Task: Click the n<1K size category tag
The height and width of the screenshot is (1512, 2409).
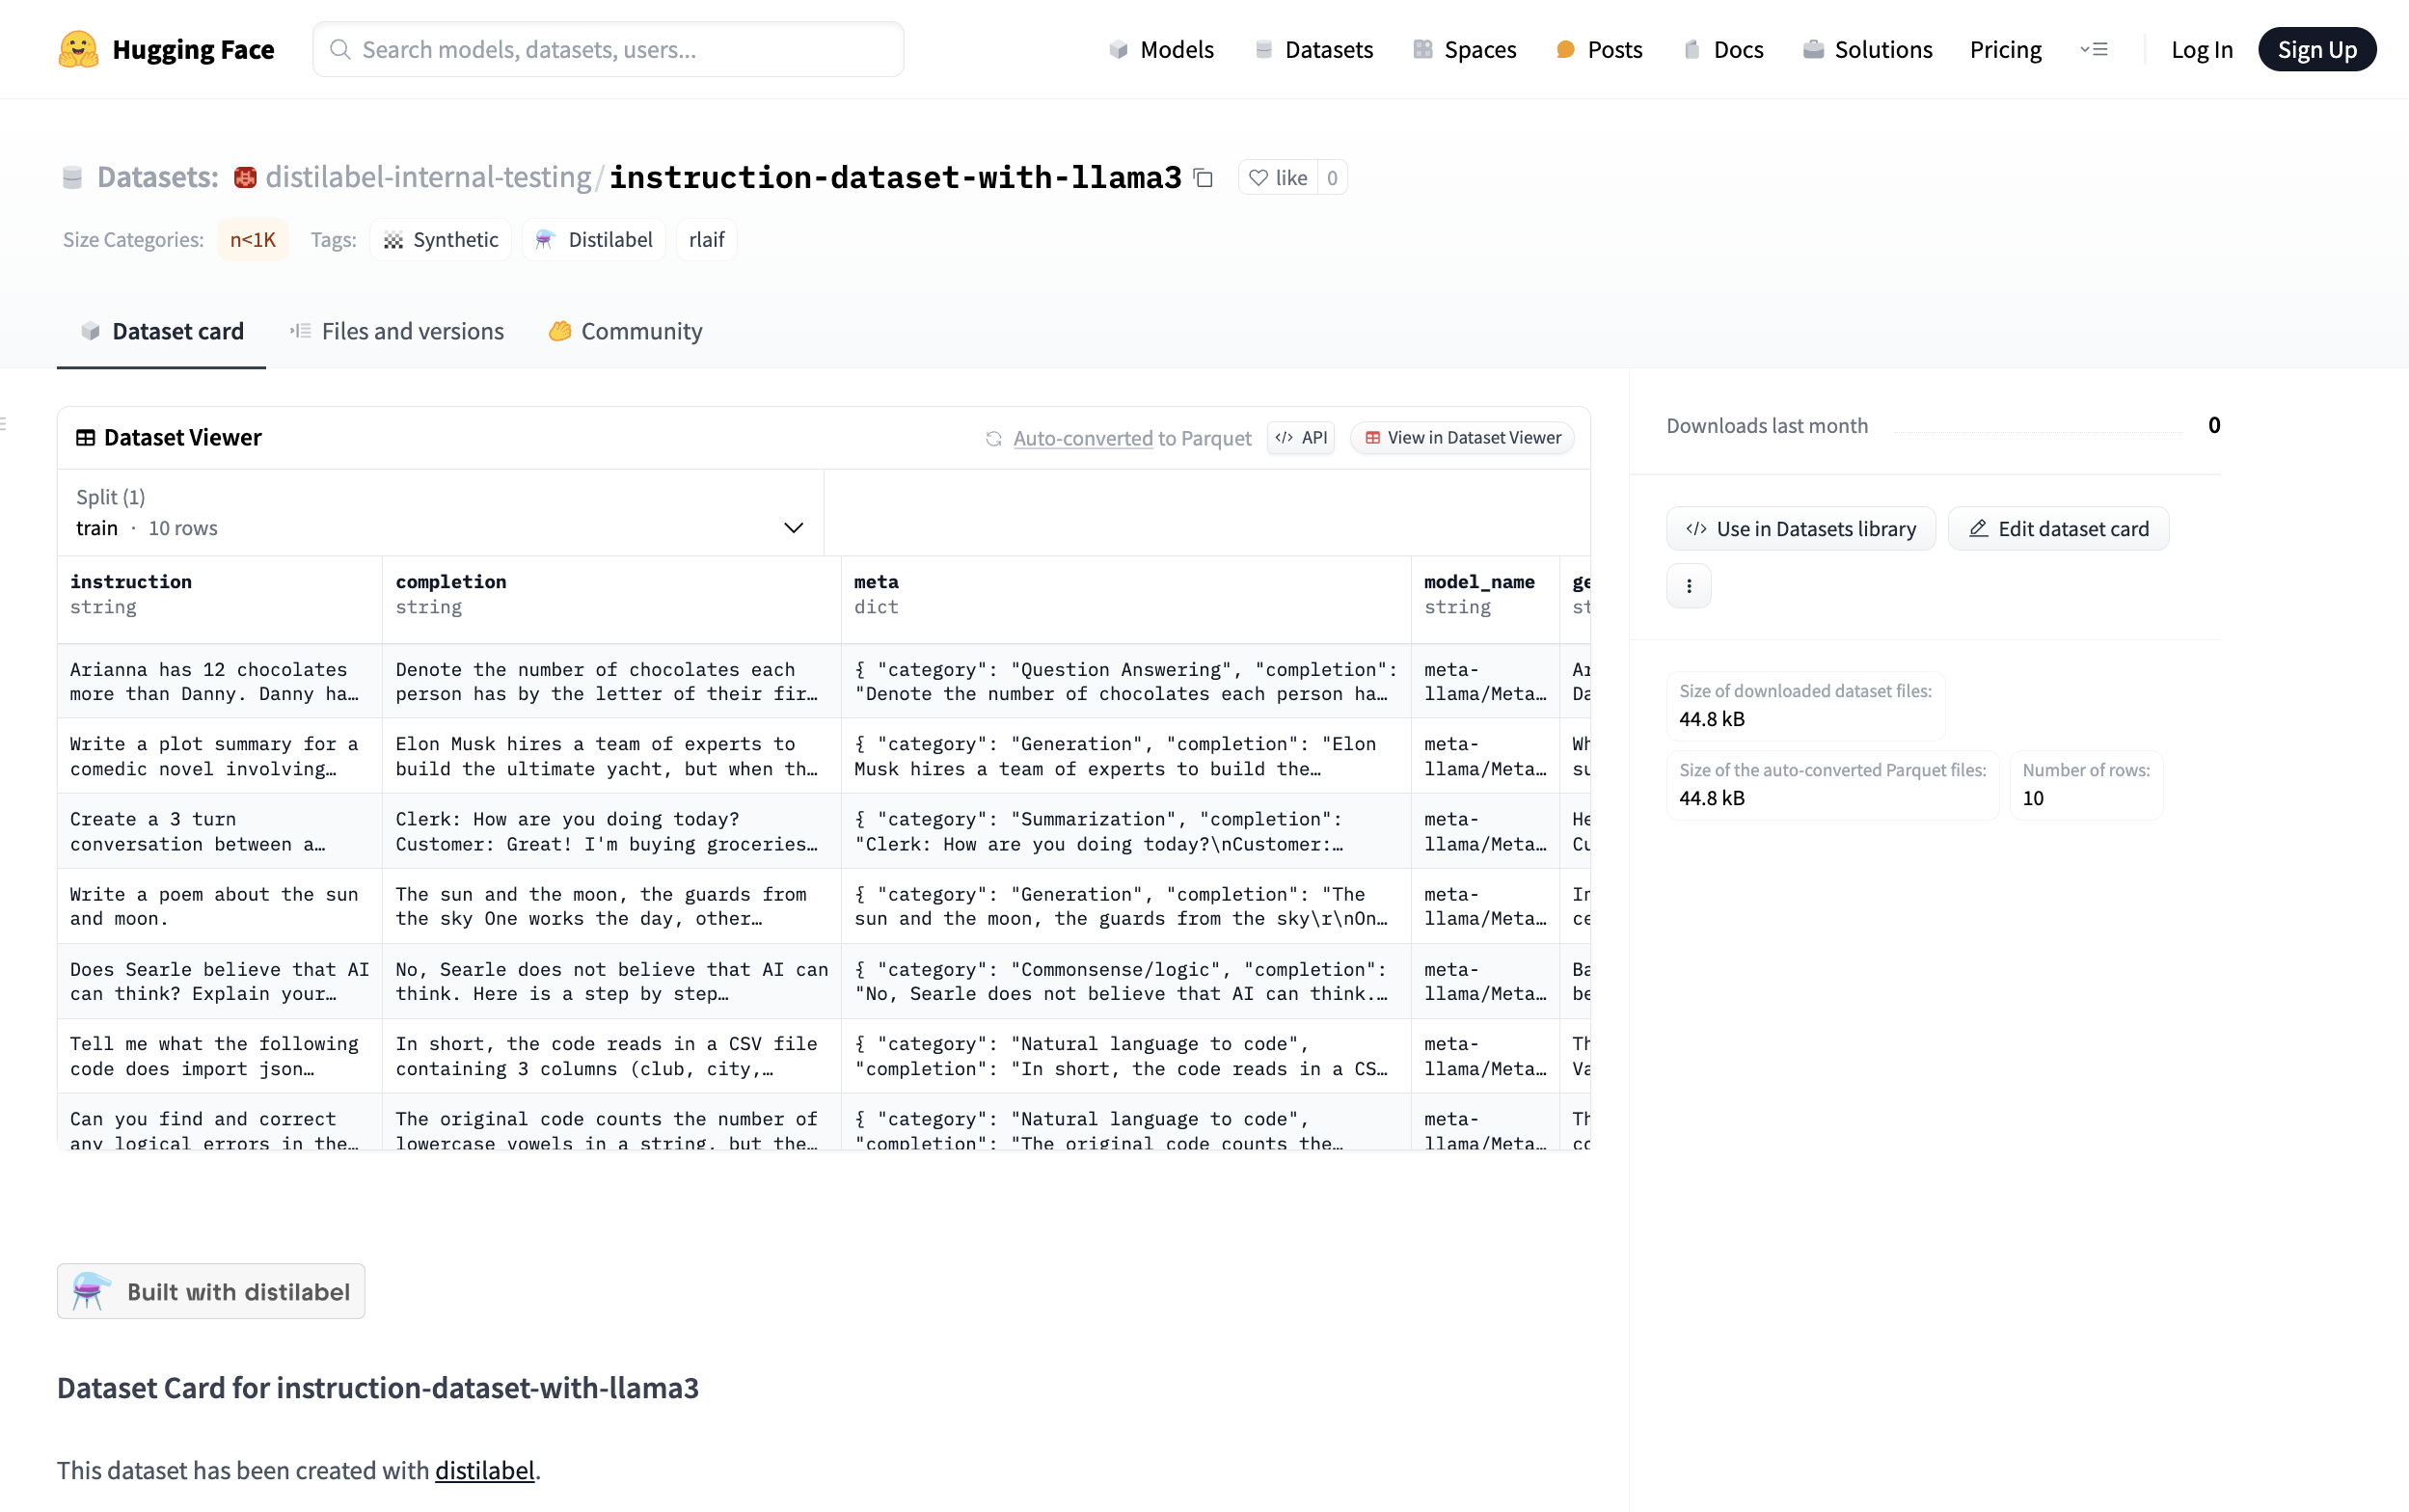Action: 253,240
